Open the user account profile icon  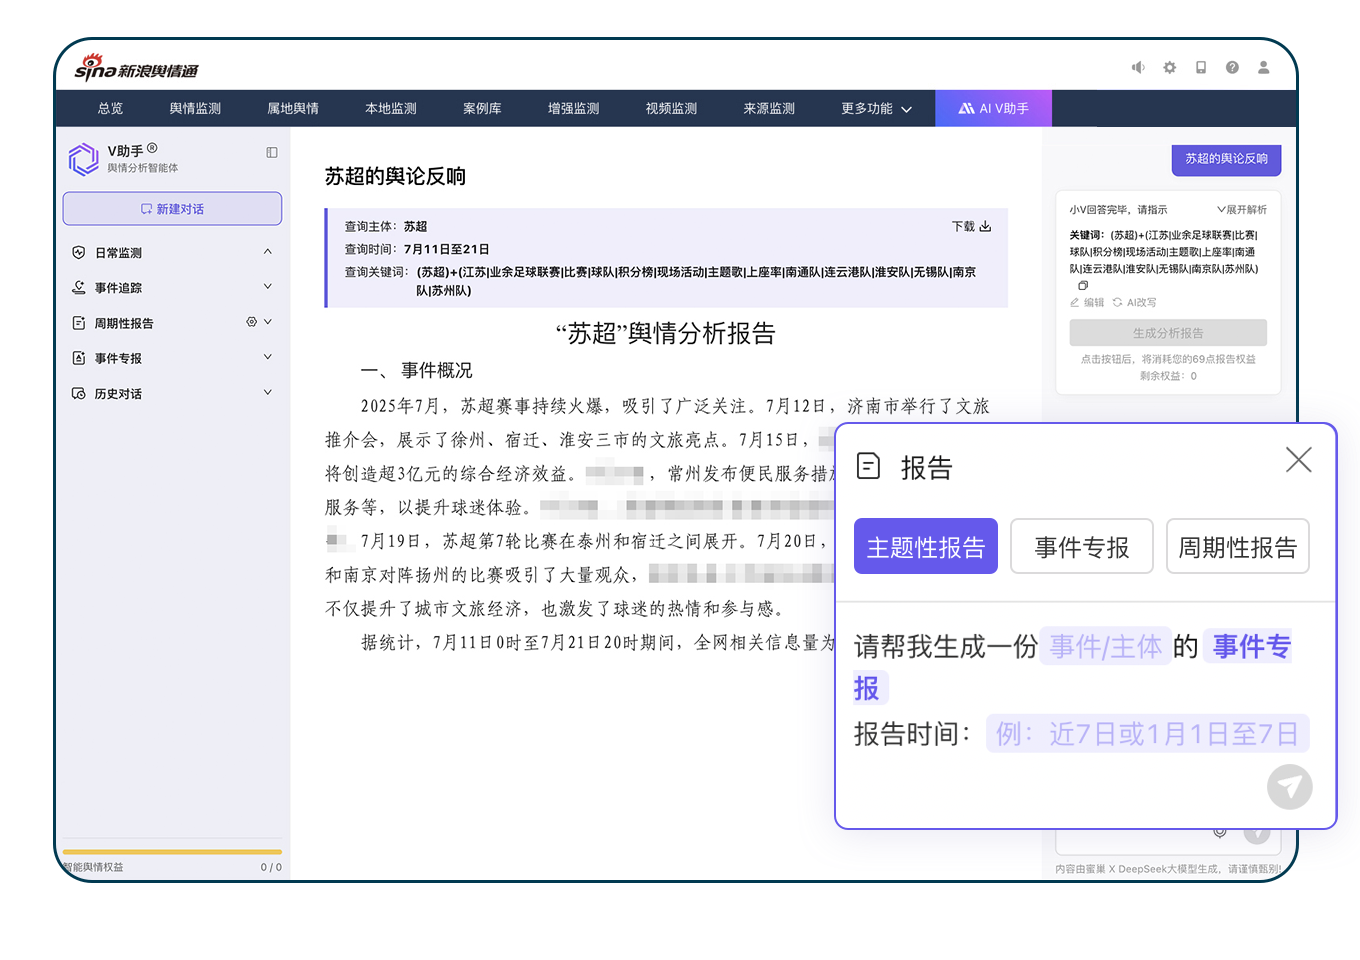[1263, 67]
